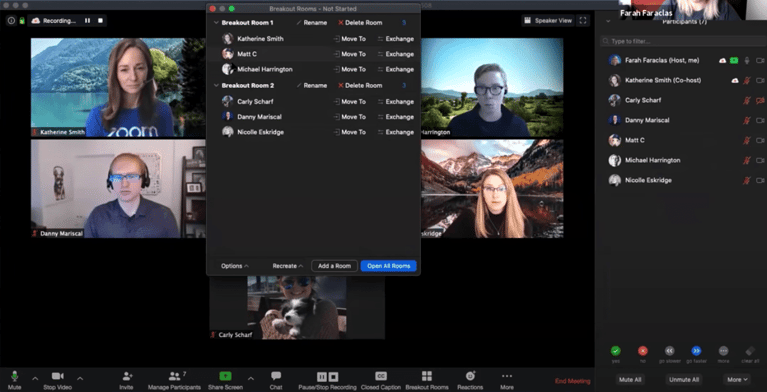Enter full screen using the top-right icon
This screenshot has width=767, height=392.
pos(583,21)
